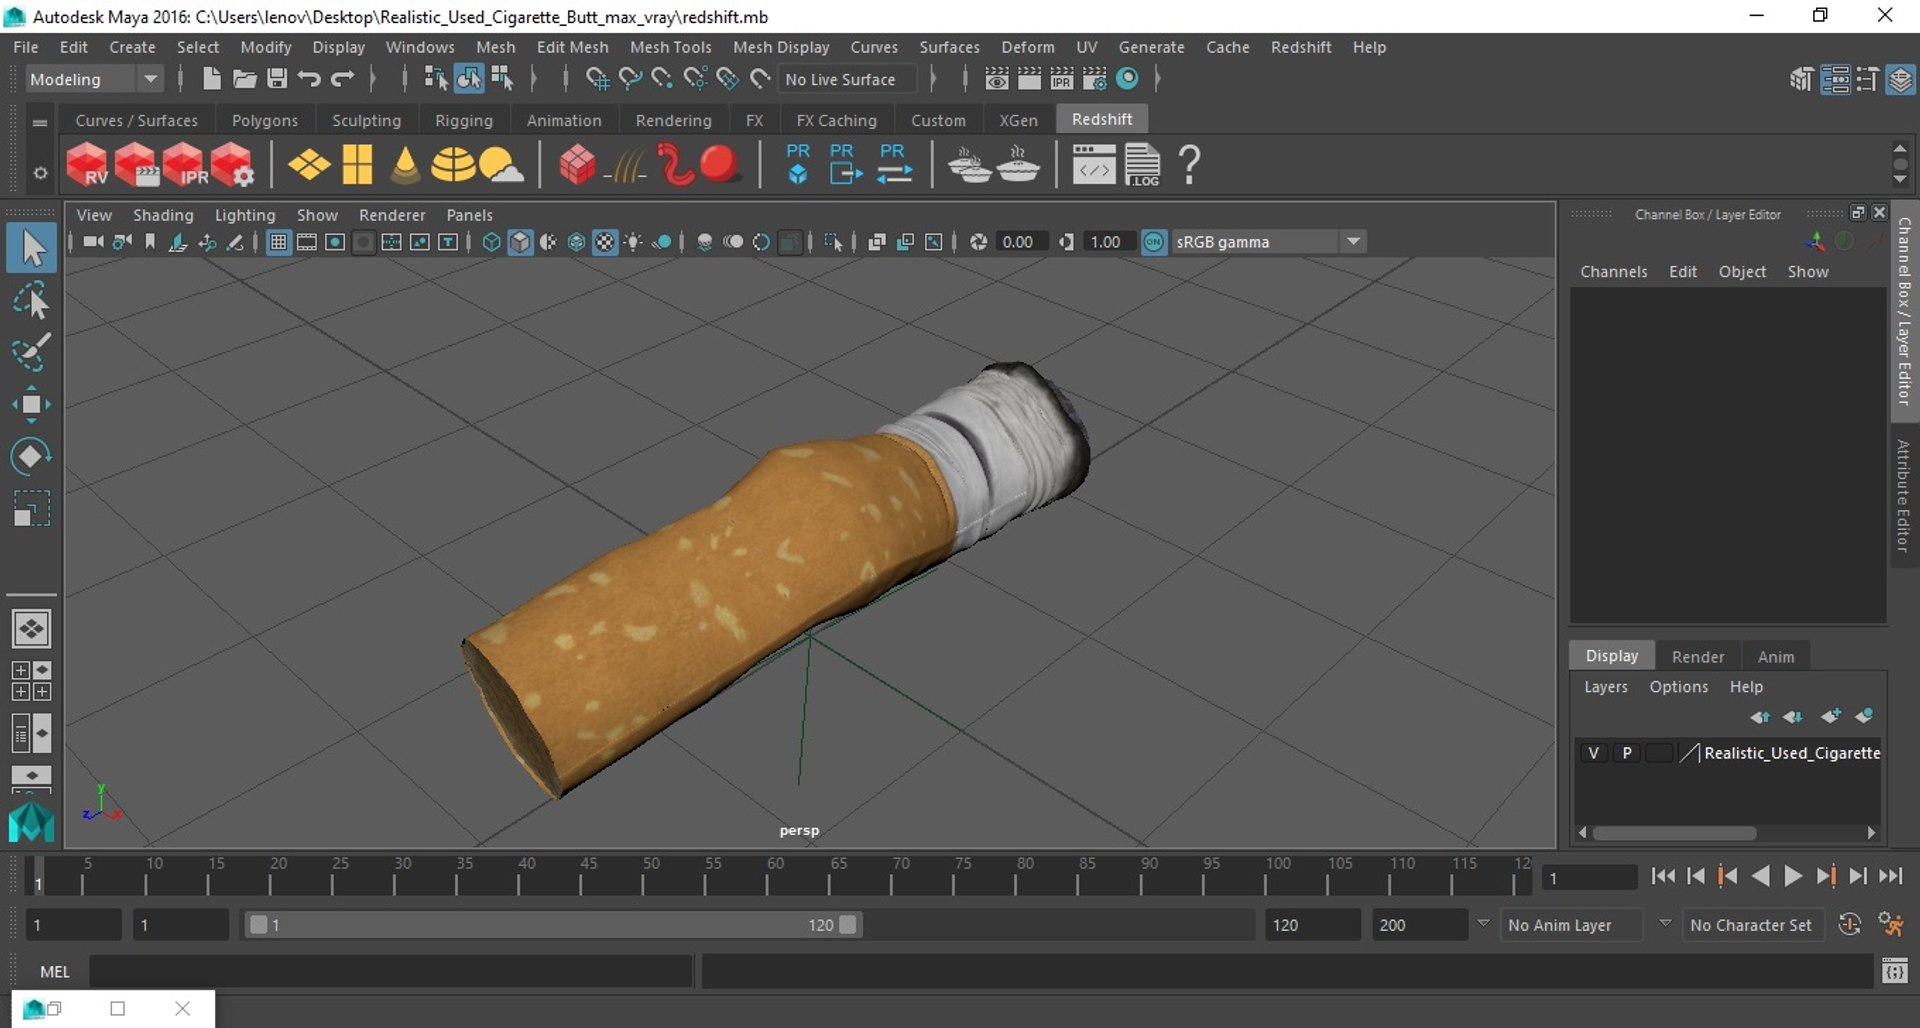Screen dimensions: 1920x1028
Task: Click the Redshift help question mark icon
Action: click(1189, 164)
